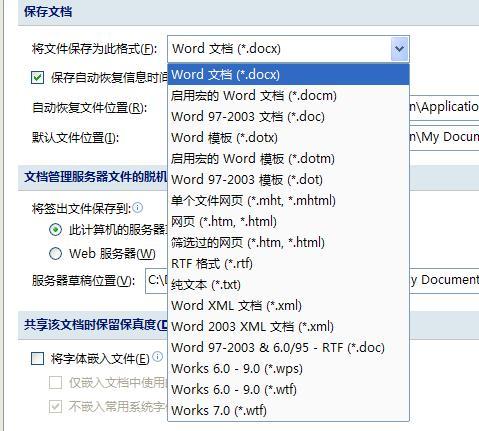Click the info icon beside 将字体嵌入文件
This screenshot has height=431, width=479.
[157, 357]
